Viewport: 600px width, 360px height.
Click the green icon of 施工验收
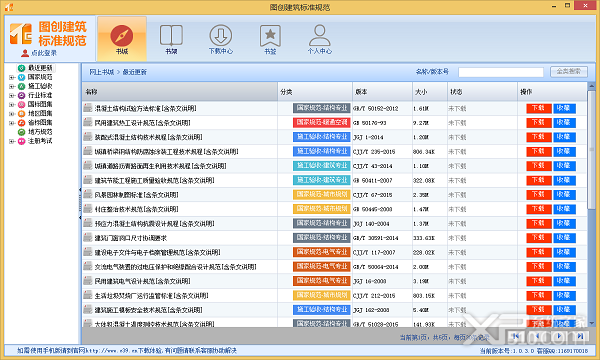click(x=22, y=86)
